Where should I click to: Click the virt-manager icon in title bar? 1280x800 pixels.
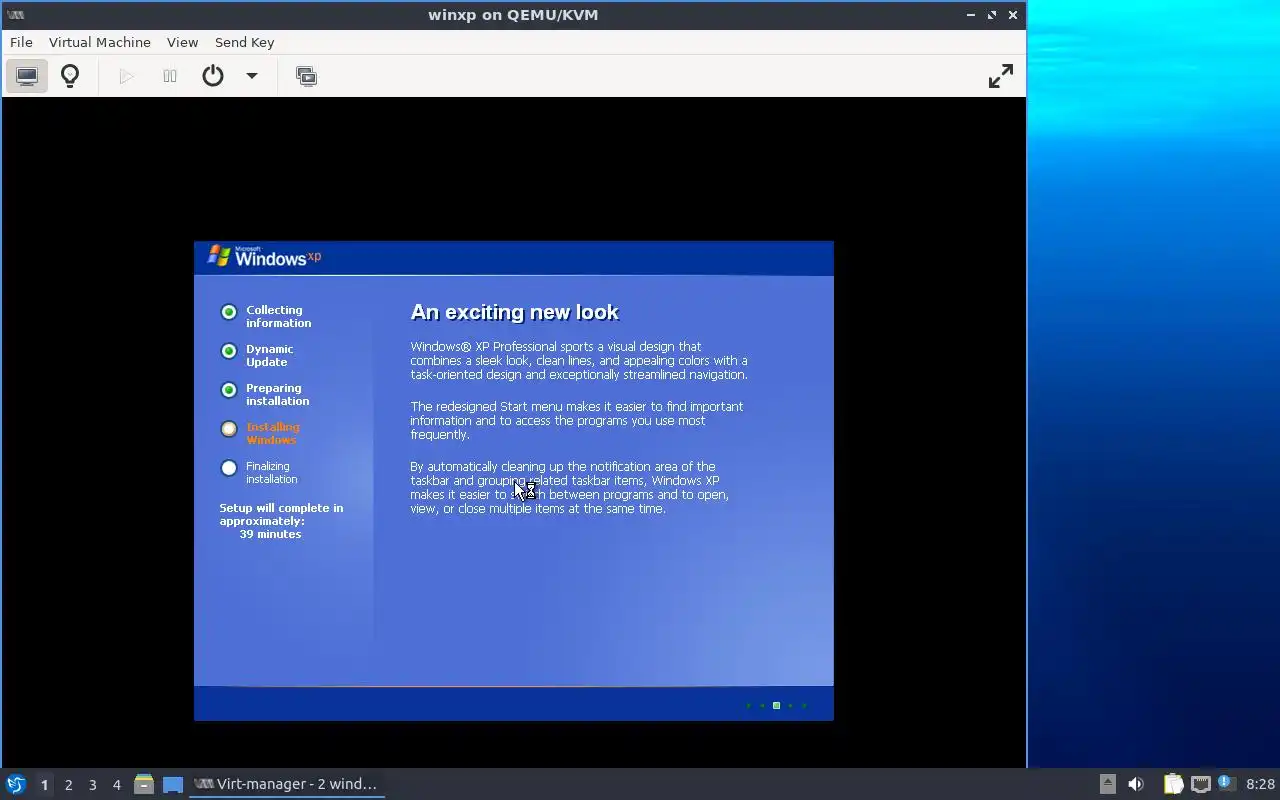[15, 15]
